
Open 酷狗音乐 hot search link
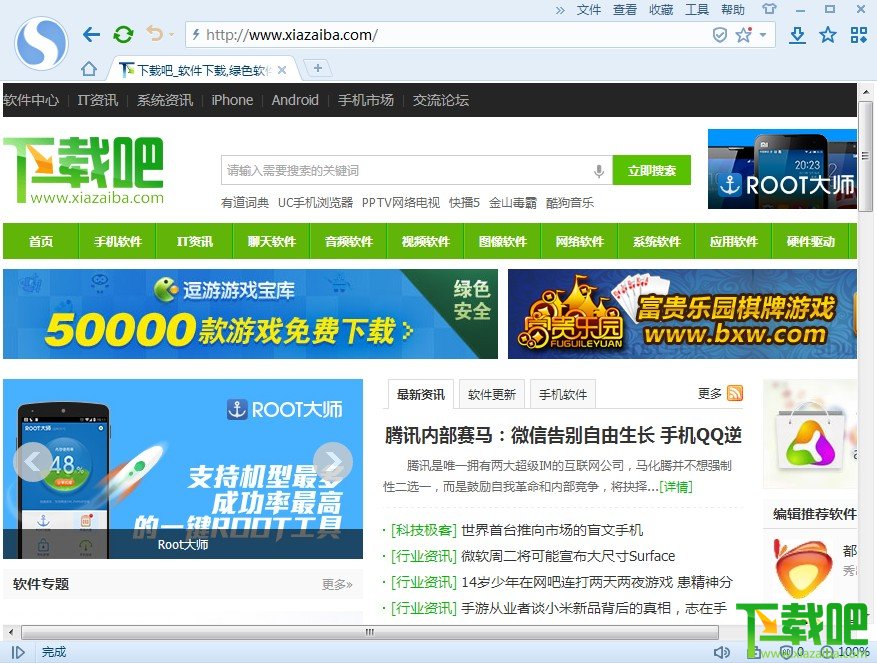click(x=570, y=203)
